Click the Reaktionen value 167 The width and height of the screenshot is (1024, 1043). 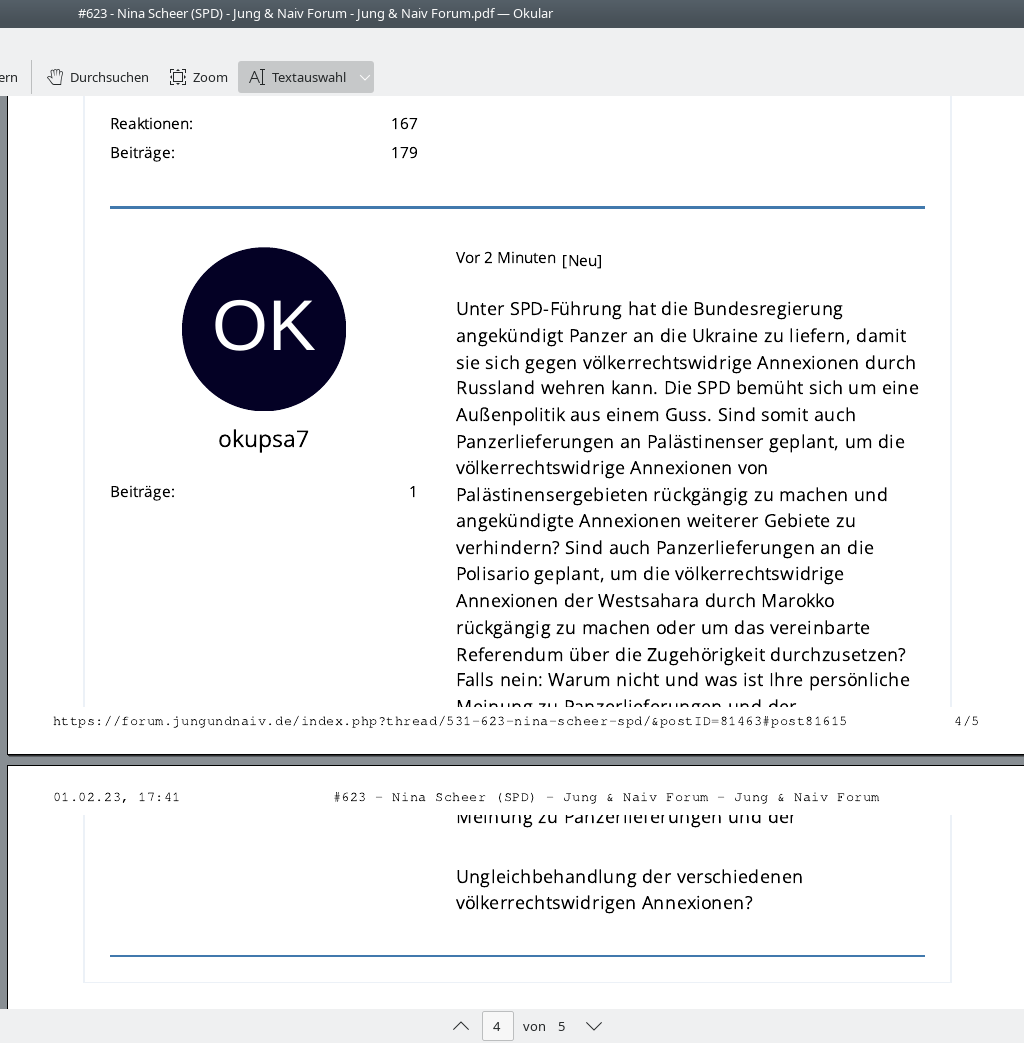pyautogui.click(x=404, y=124)
